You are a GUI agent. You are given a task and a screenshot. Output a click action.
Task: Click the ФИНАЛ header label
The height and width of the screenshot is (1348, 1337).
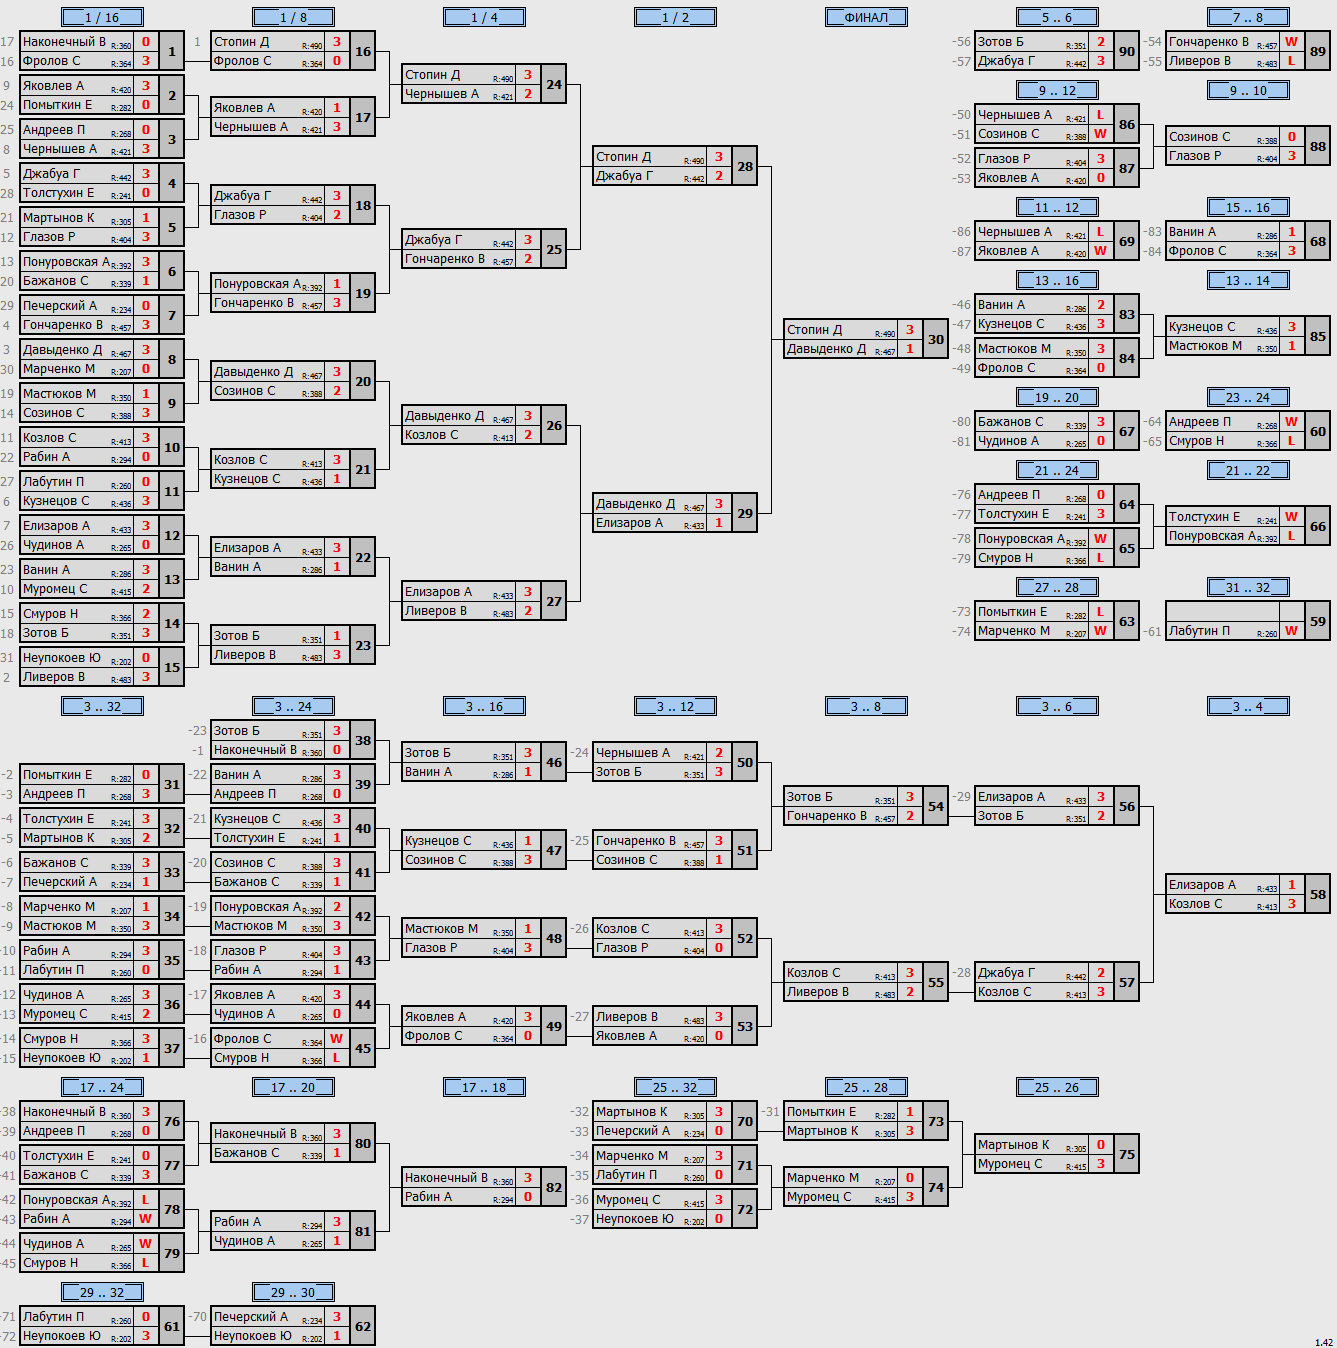coord(866,17)
